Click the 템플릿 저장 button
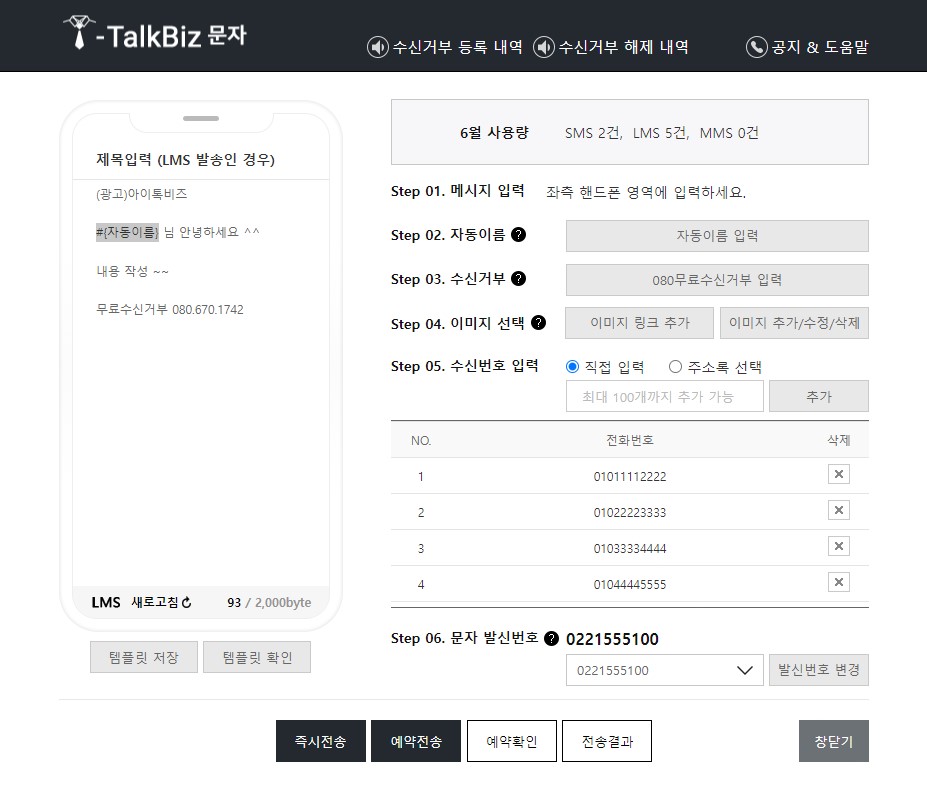The image size is (927, 811). (x=144, y=657)
